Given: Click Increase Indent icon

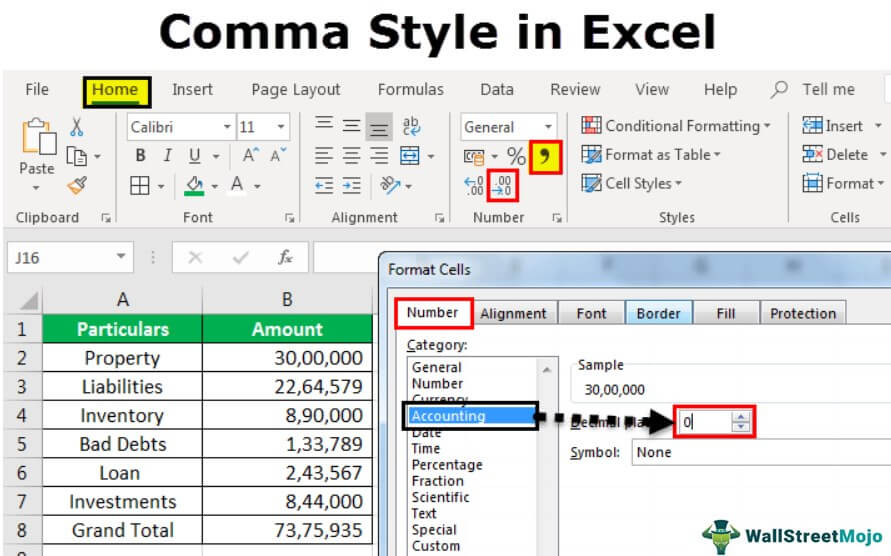Looking at the screenshot, I should coord(352,185).
